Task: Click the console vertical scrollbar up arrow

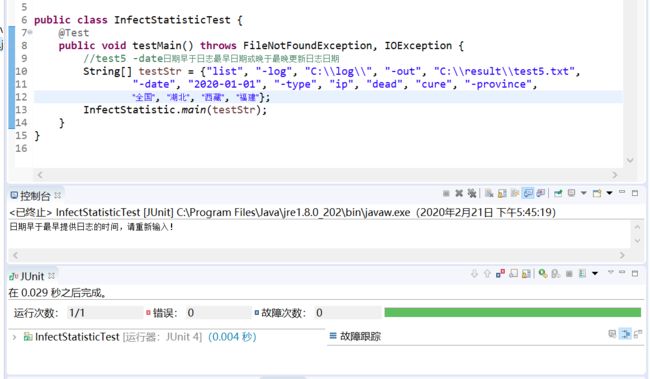Action: coord(637,227)
